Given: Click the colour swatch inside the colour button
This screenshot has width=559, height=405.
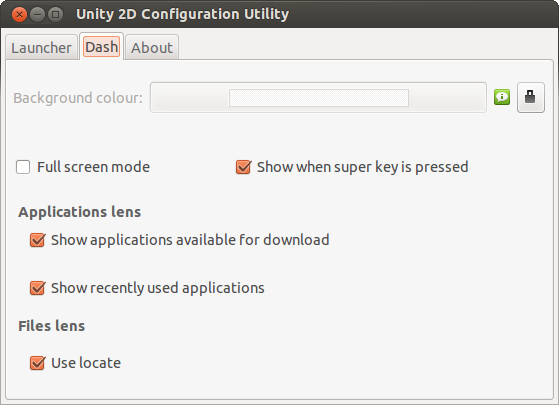Looking at the screenshot, I should tap(319, 98).
